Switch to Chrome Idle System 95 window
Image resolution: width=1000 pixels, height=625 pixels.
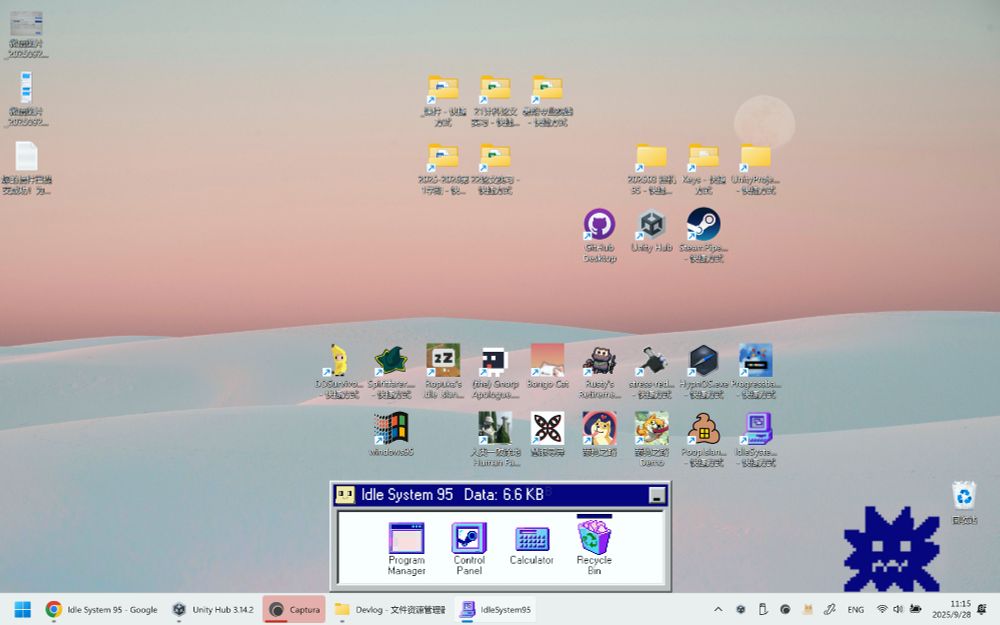click(102, 610)
